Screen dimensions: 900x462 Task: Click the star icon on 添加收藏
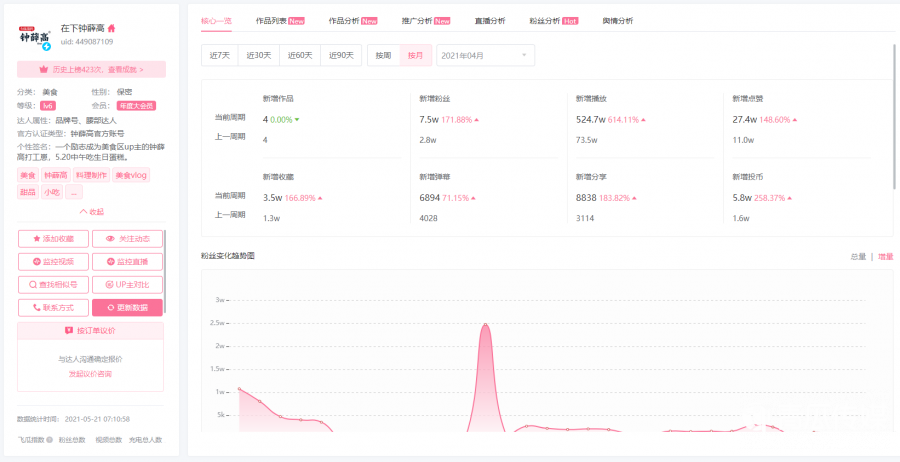click(x=37, y=239)
